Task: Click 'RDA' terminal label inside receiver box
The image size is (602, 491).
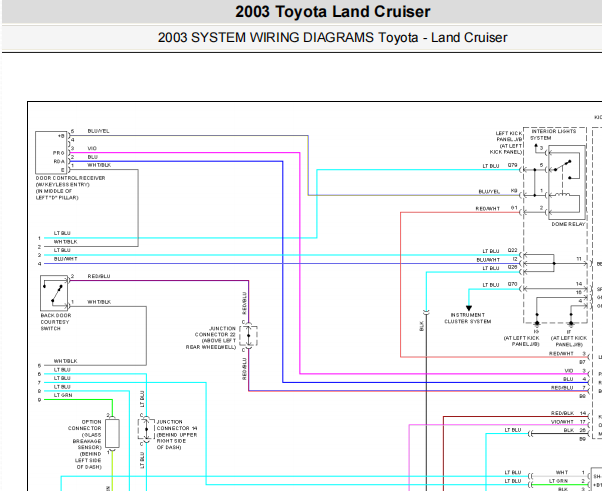Action: (x=59, y=161)
